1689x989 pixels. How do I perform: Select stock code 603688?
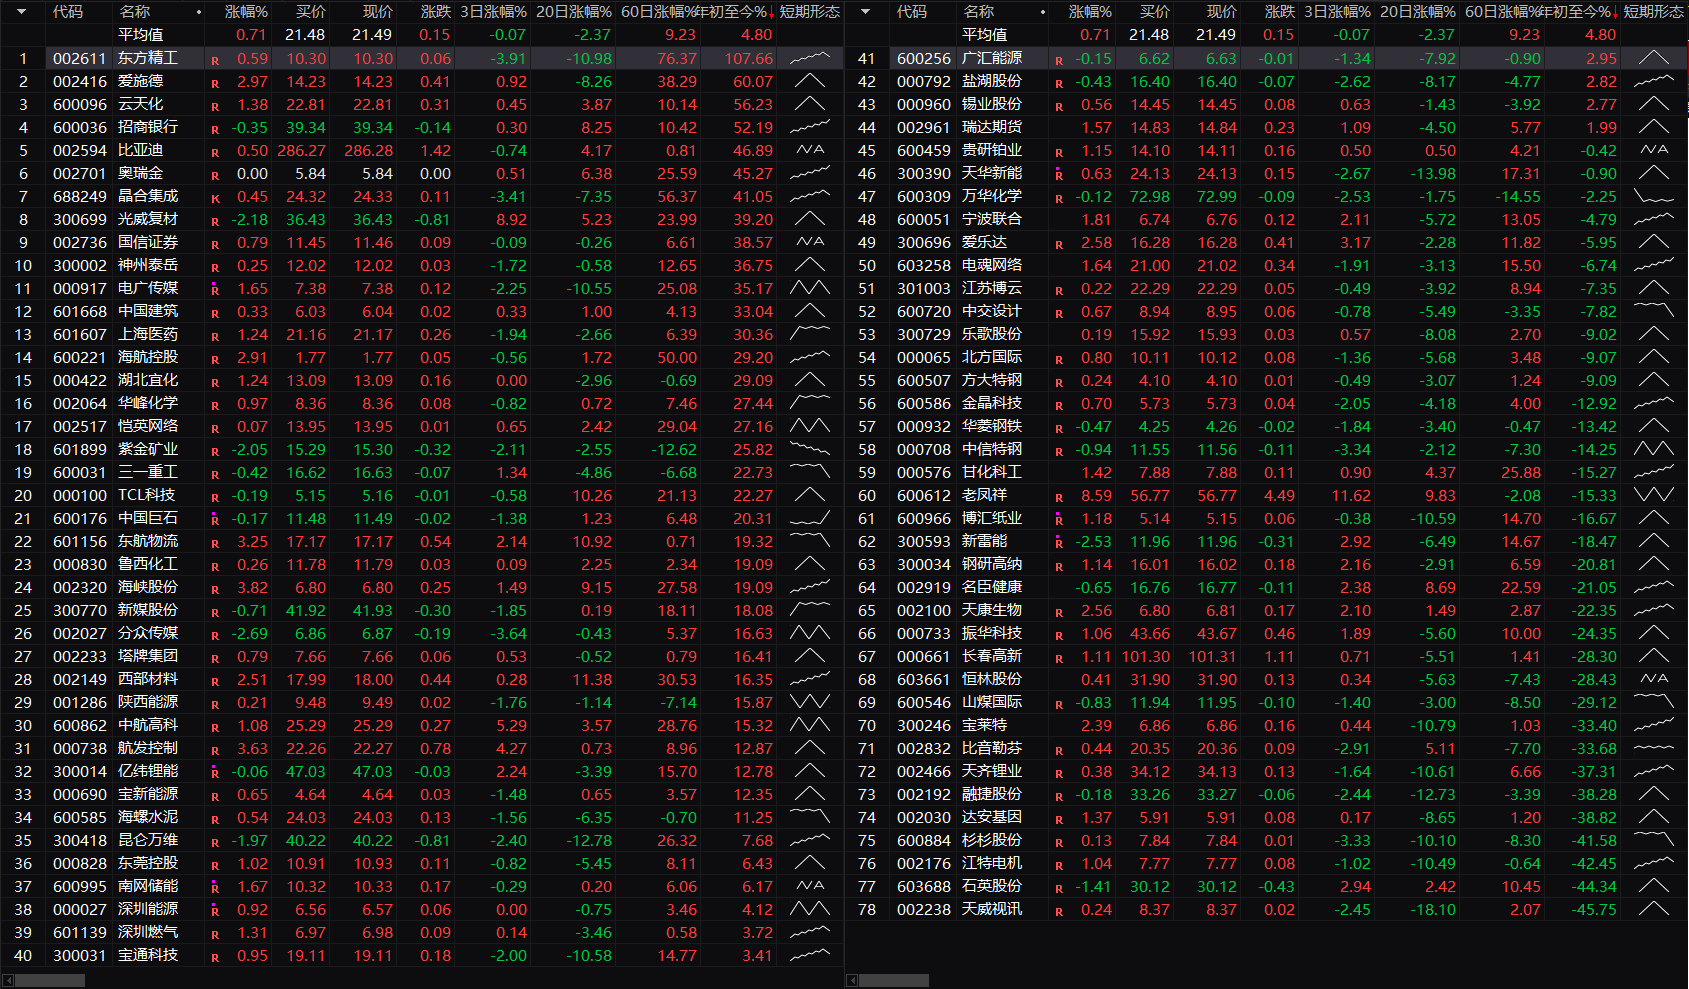point(923,887)
